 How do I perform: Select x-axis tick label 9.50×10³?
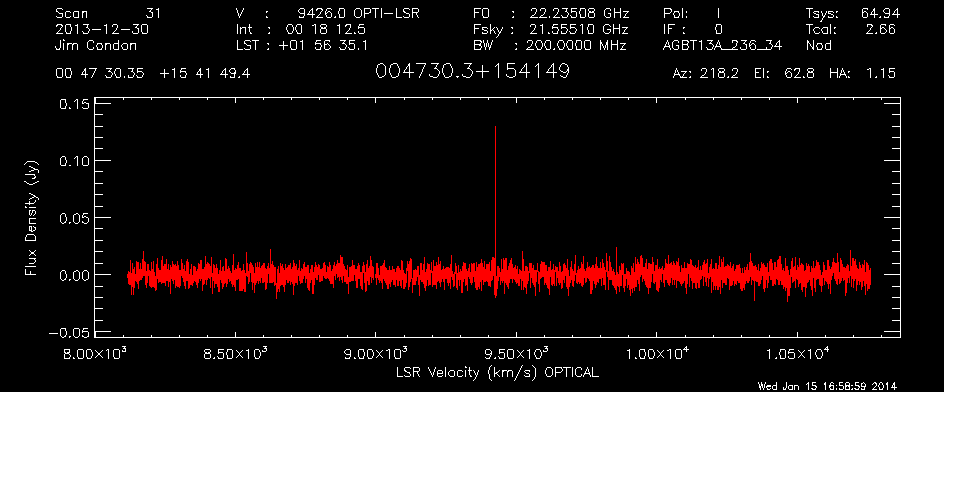[x=517, y=354]
